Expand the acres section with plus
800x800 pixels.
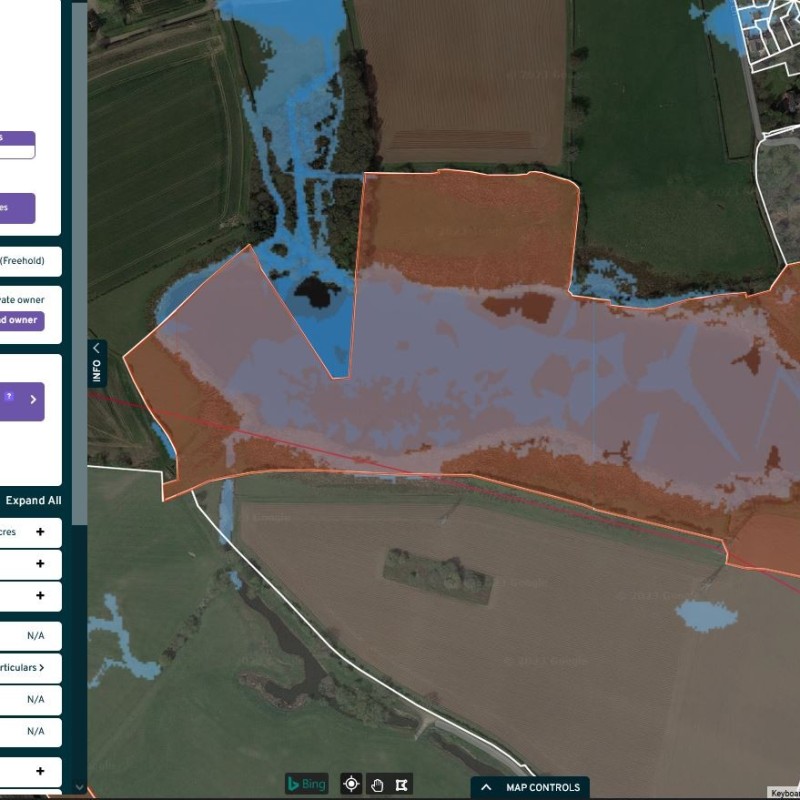click(x=40, y=533)
